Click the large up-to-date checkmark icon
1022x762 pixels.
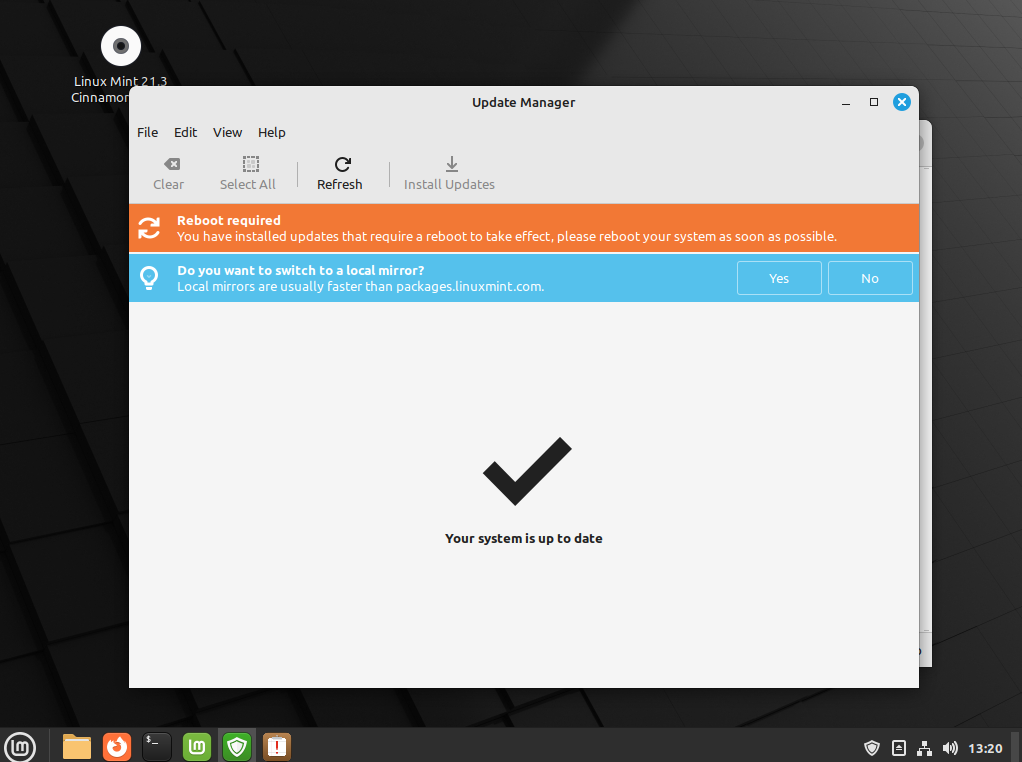(527, 471)
